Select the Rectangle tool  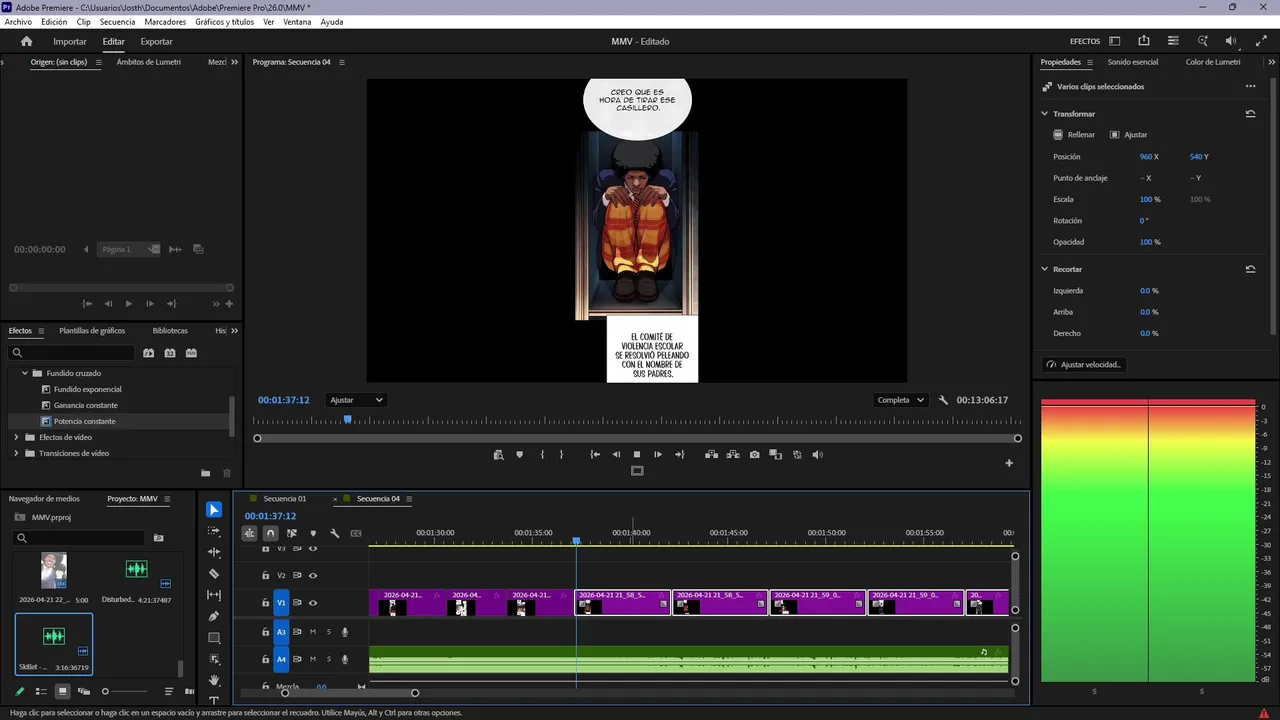pyautogui.click(x=214, y=638)
